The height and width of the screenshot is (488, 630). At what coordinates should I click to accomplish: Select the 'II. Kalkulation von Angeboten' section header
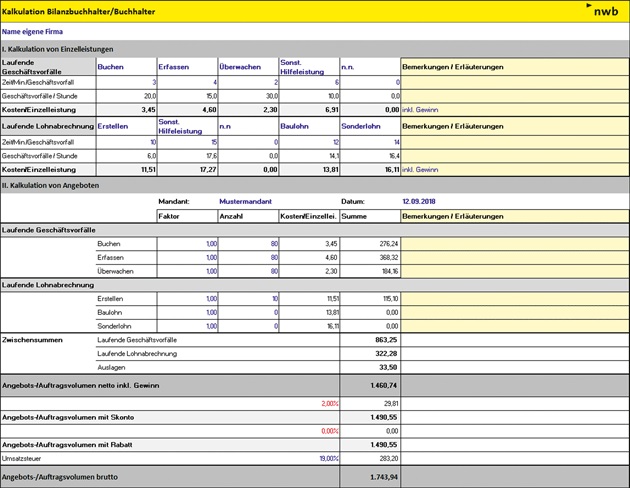60,185
